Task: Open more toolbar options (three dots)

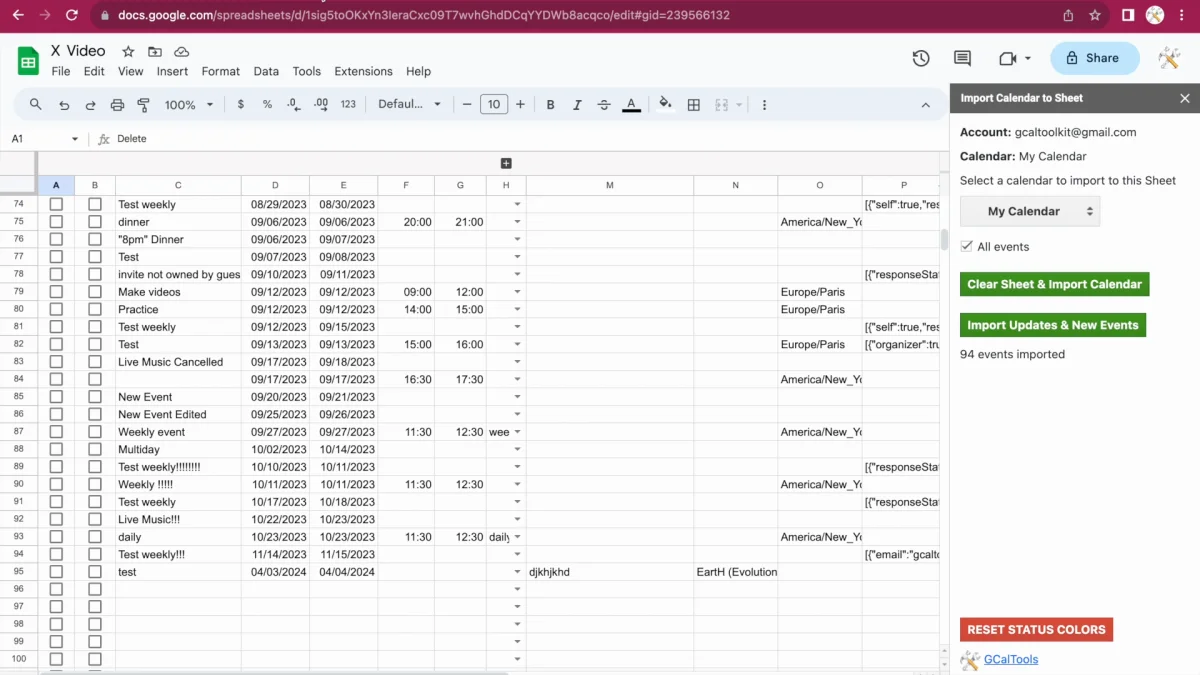Action: (x=765, y=104)
